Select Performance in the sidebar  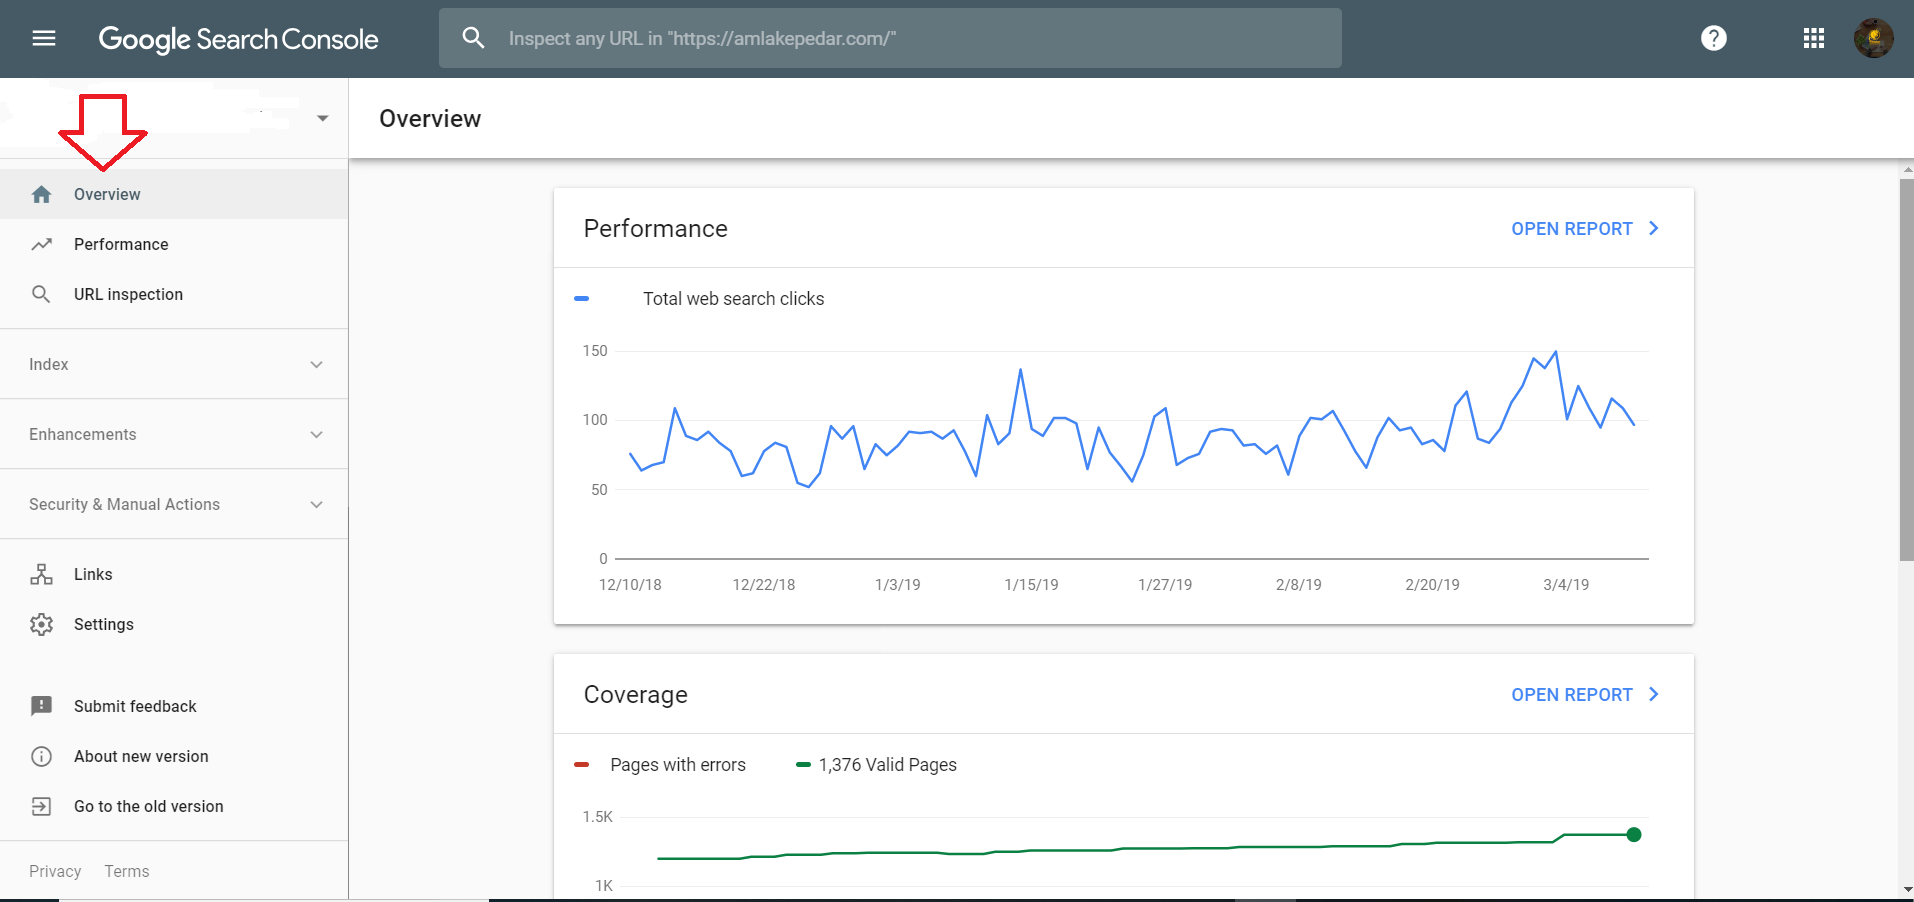coord(121,244)
